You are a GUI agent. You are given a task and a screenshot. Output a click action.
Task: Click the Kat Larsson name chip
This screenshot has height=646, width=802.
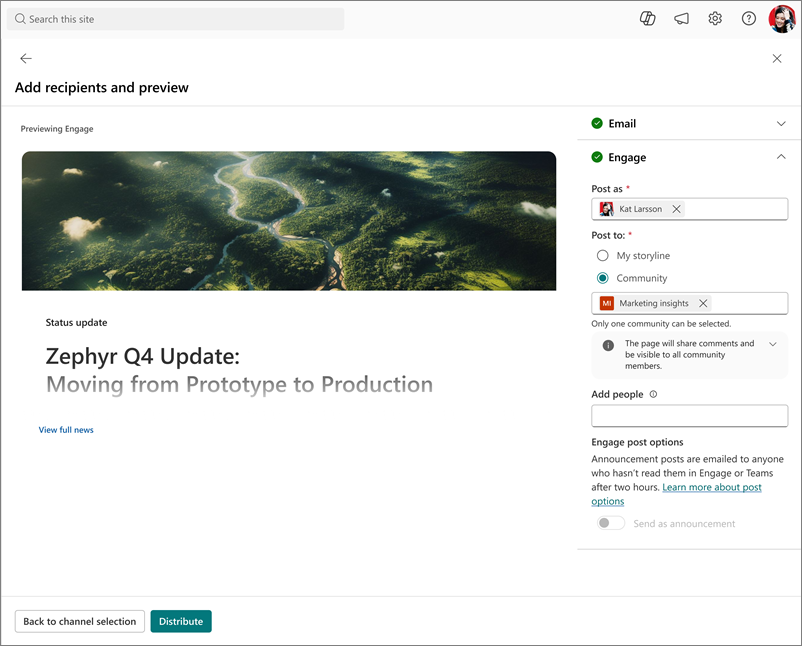click(x=640, y=209)
